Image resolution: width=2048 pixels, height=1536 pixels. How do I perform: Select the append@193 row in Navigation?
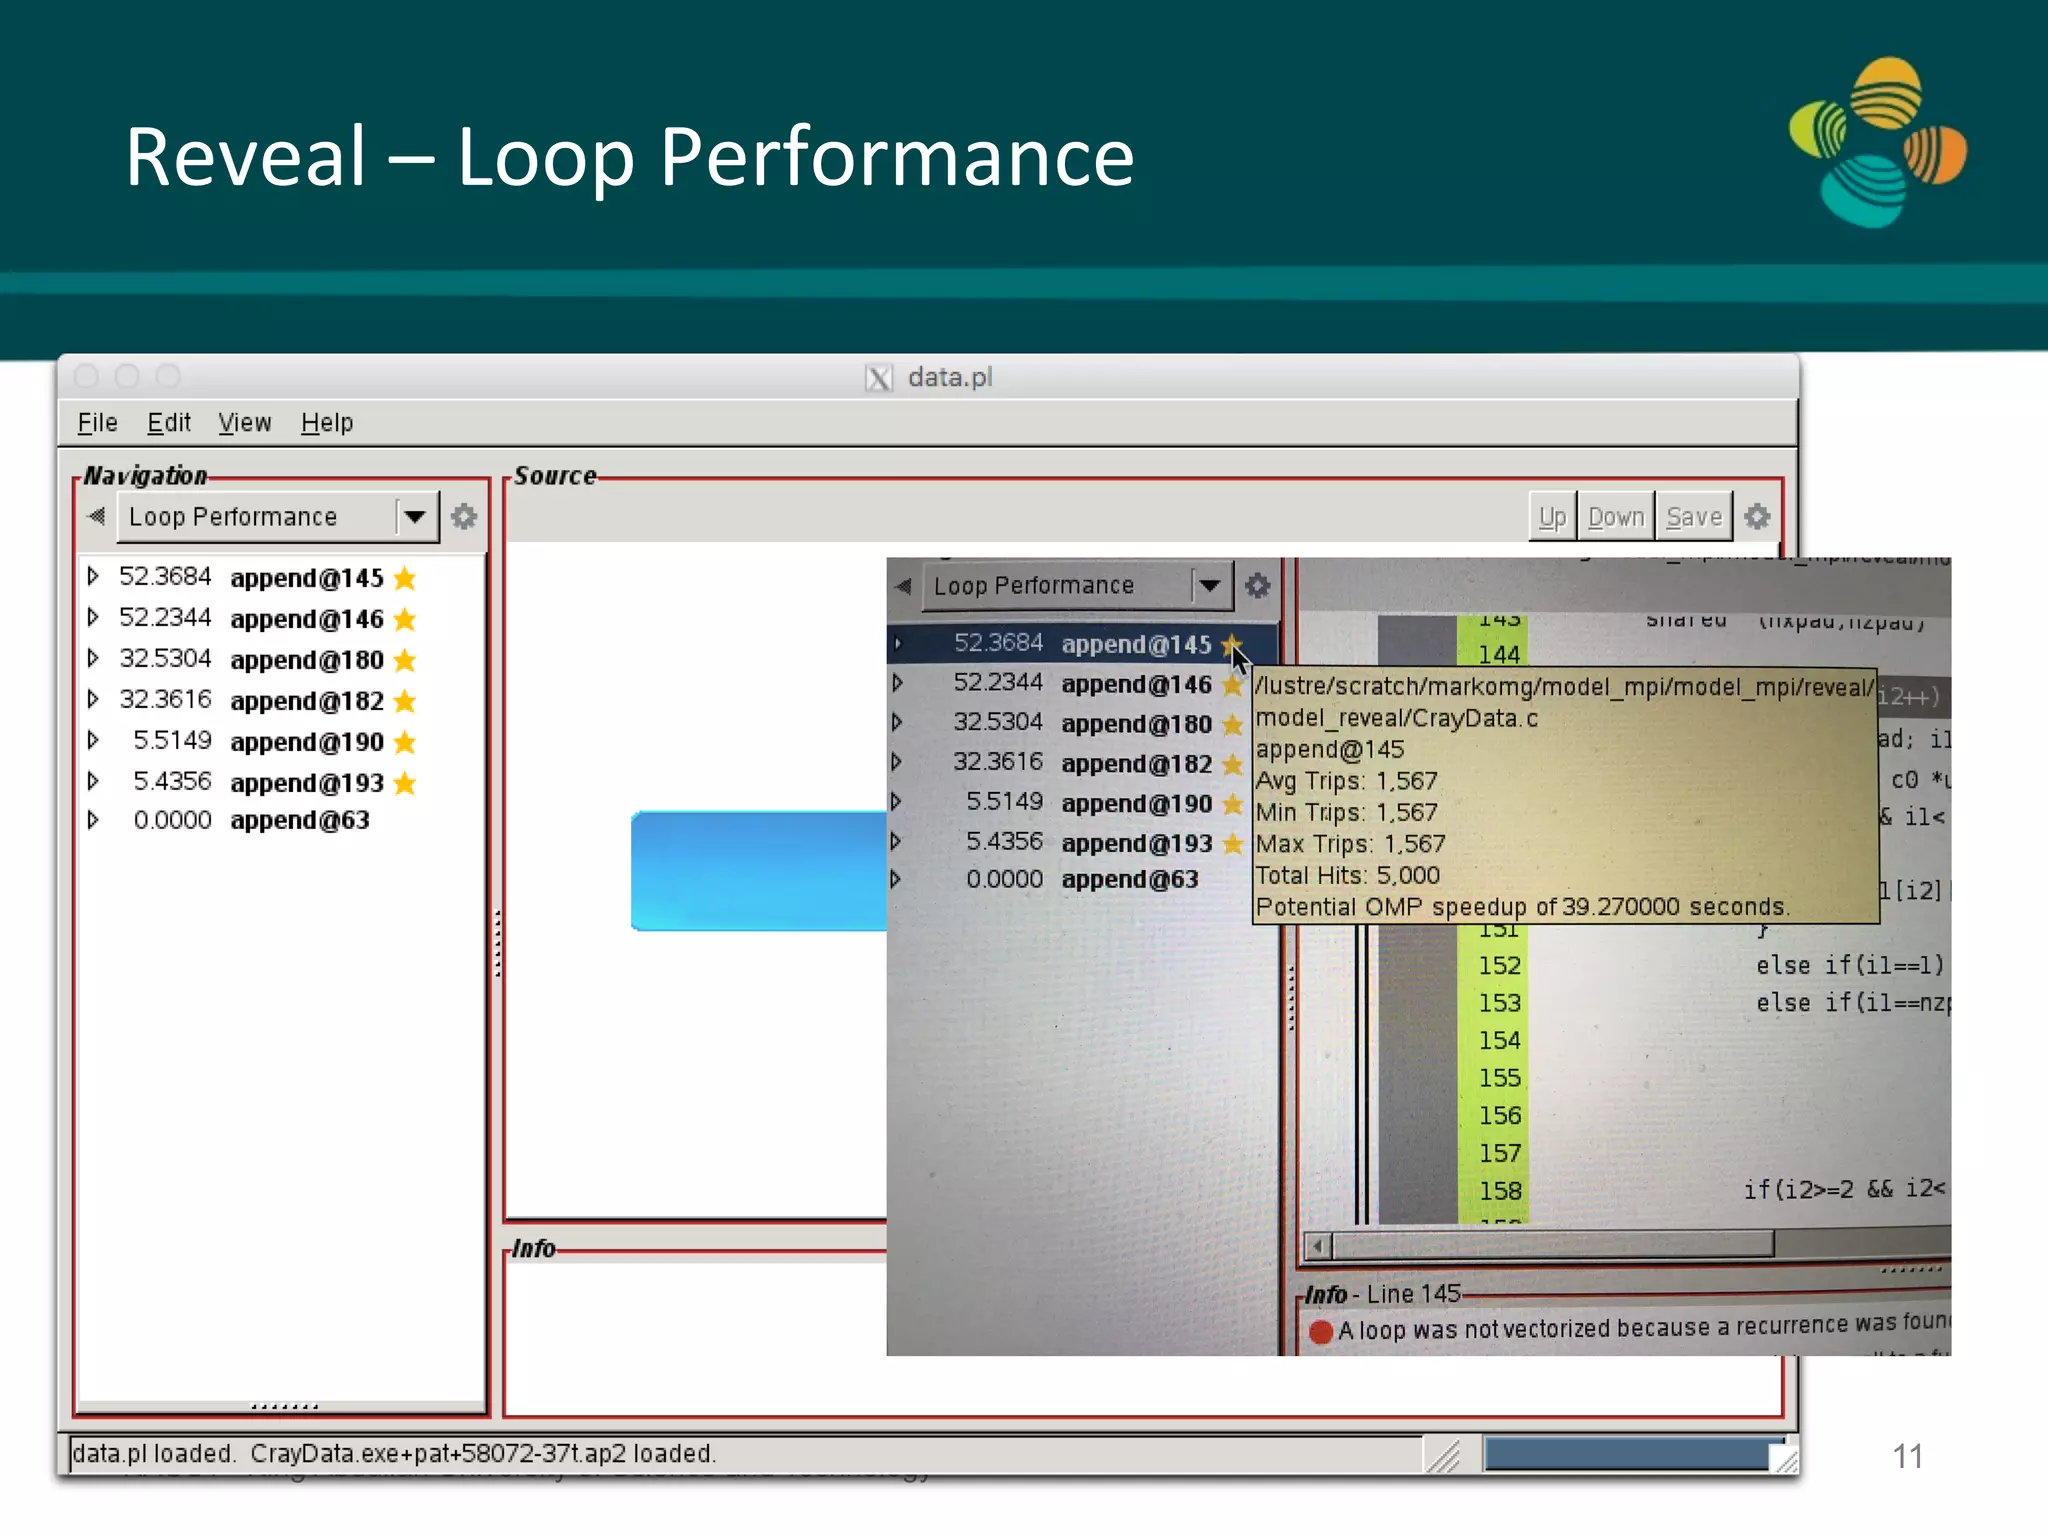click(x=281, y=782)
